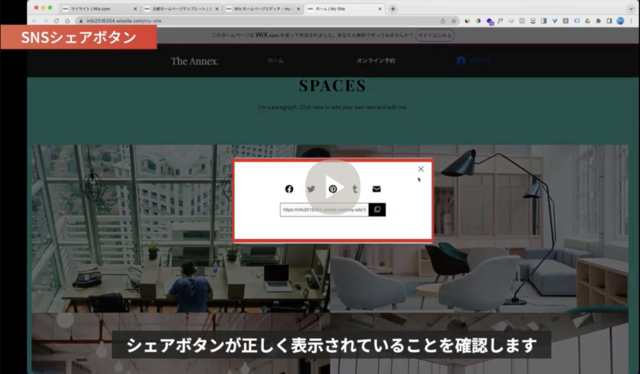Open the ホーム navigation menu item

(276, 60)
